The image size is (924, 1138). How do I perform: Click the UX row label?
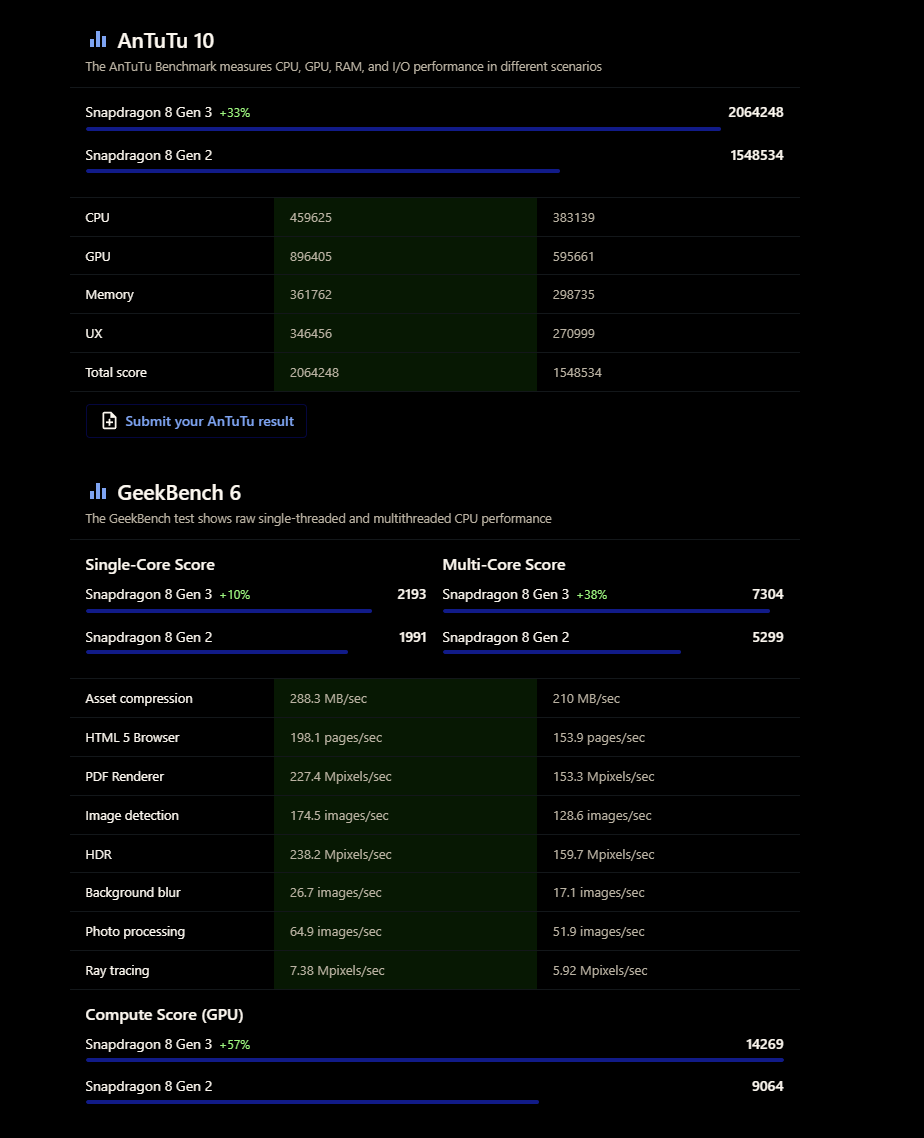[94, 333]
